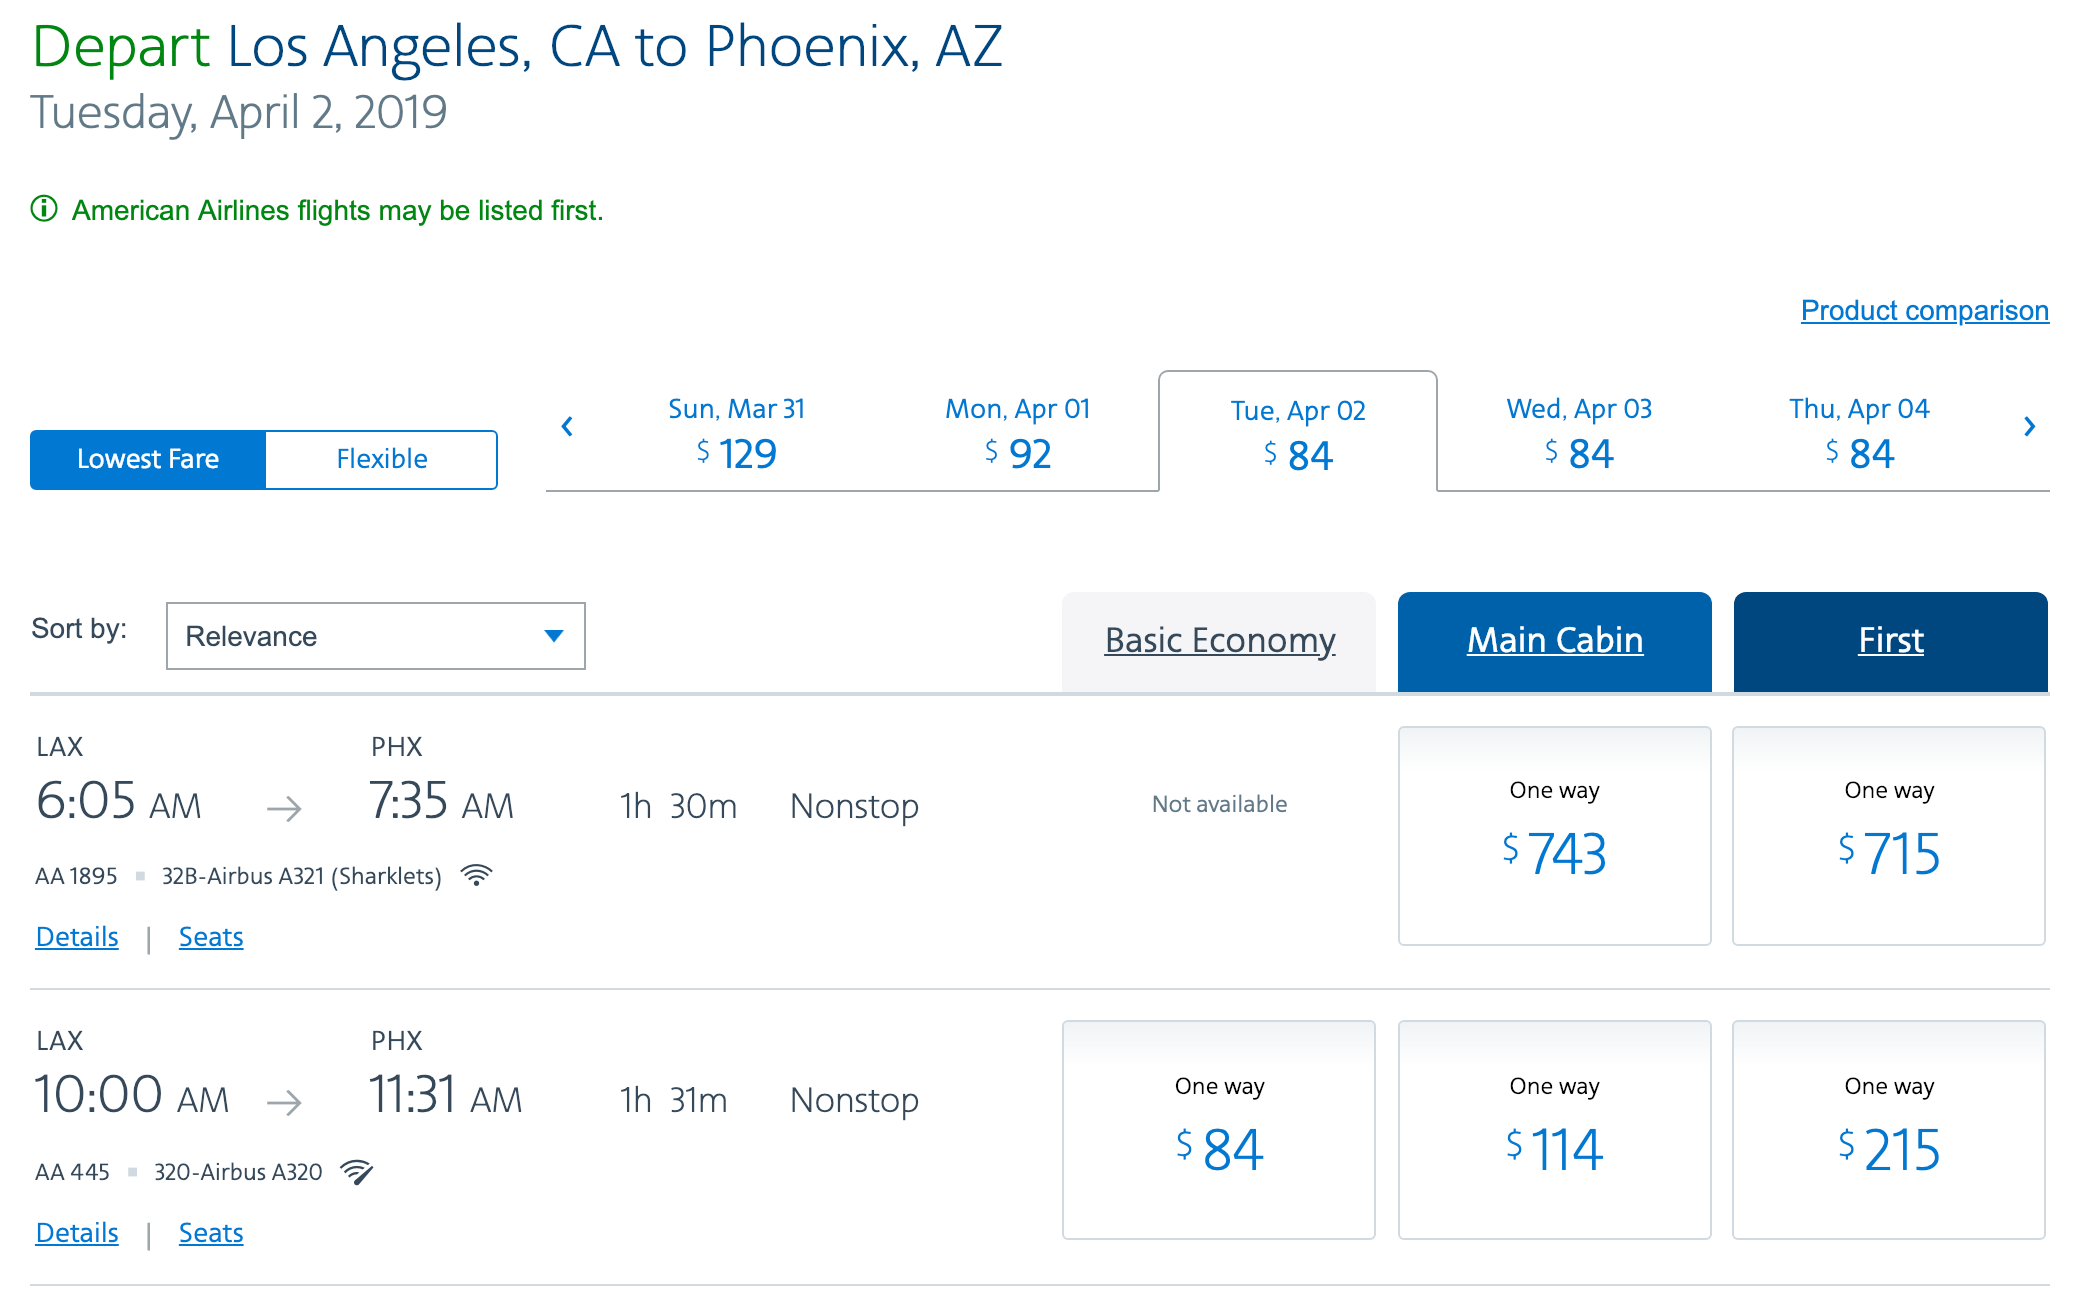Image resolution: width=2094 pixels, height=1300 pixels.
Task: Click the Basic Economy column header
Action: [x=1219, y=640]
